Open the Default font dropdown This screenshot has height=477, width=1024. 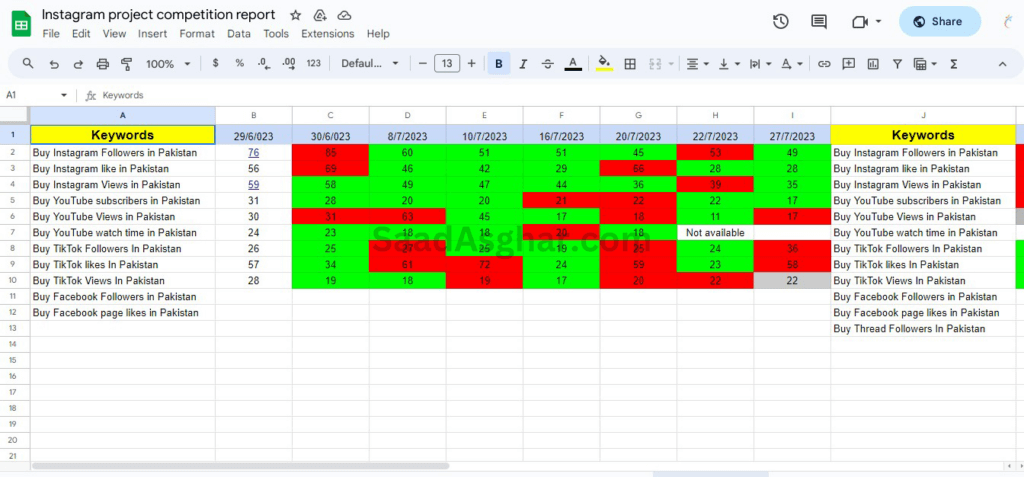(x=370, y=63)
